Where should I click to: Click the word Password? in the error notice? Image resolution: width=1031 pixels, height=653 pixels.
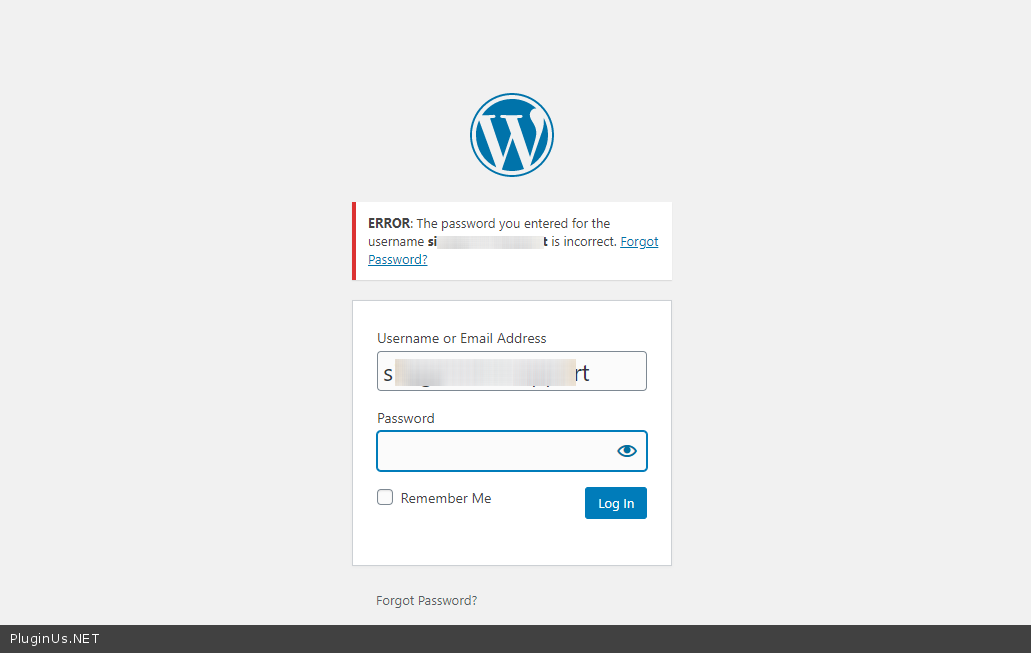coord(397,259)
